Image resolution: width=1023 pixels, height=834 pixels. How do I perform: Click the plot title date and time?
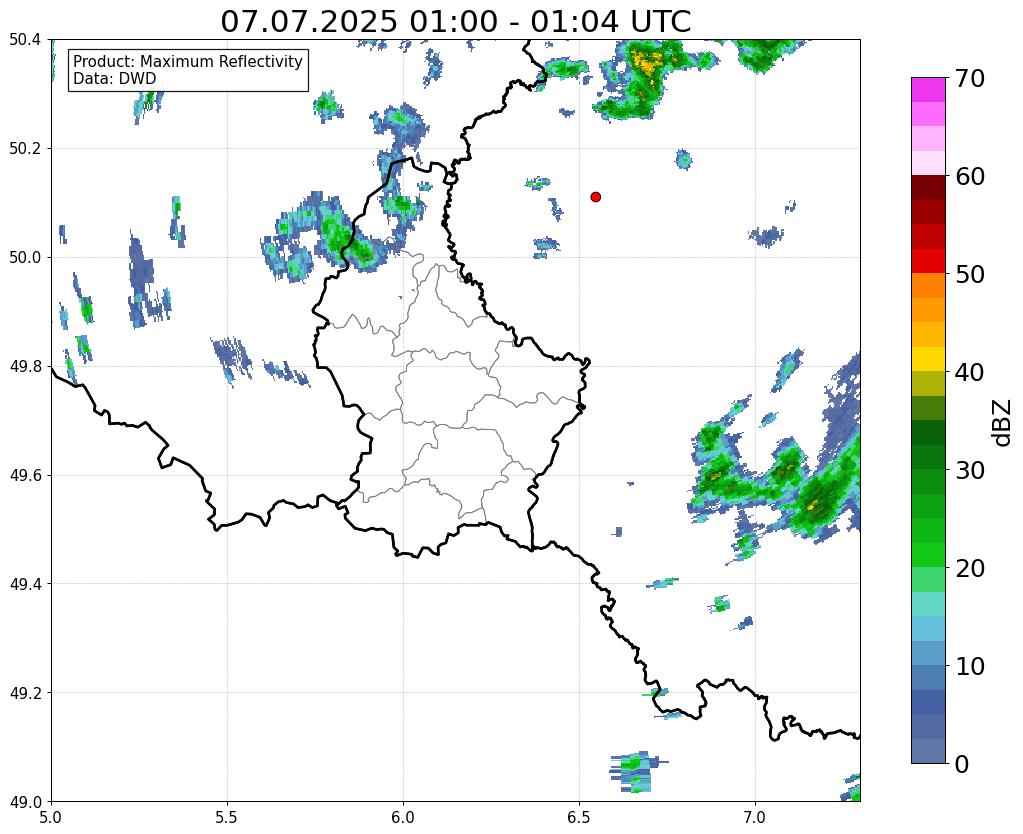(455, 22)
